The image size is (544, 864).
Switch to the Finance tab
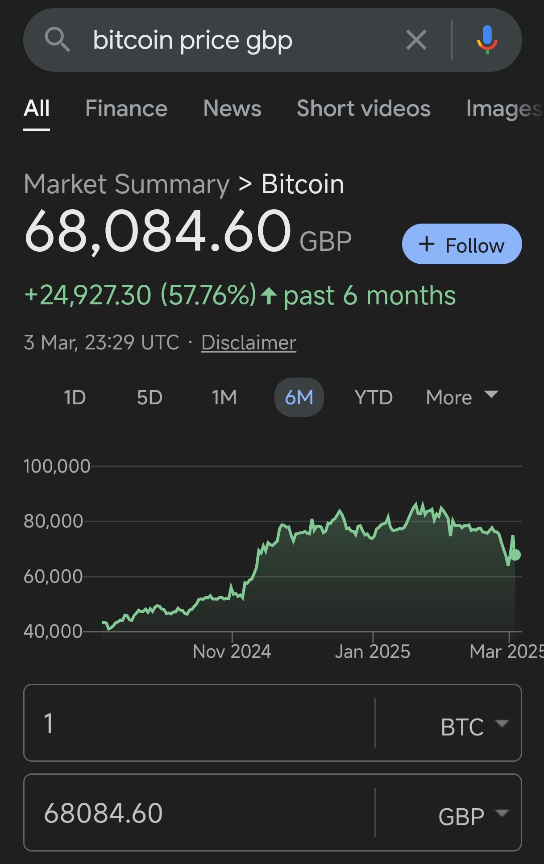[x=126, y=109]
